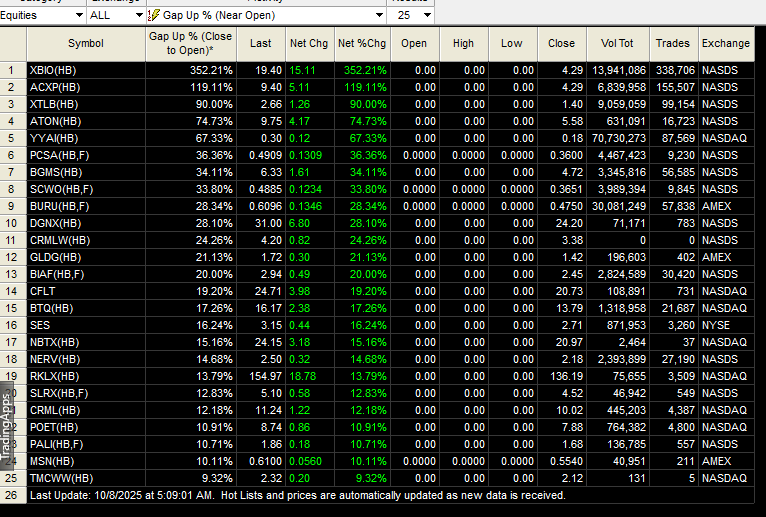Select the BIAF(HB,F) symbol
766x517 pixels.
pos(57,274)
